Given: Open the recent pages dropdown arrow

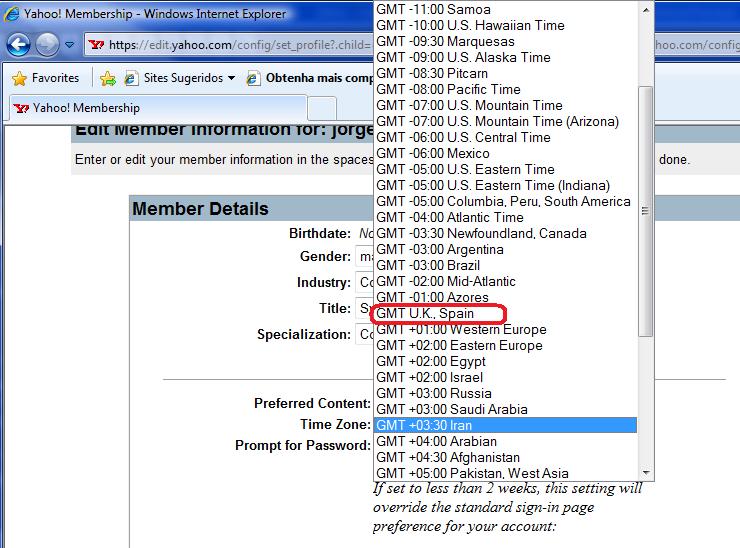Looking at the screenshot, I should click(70, 45).
